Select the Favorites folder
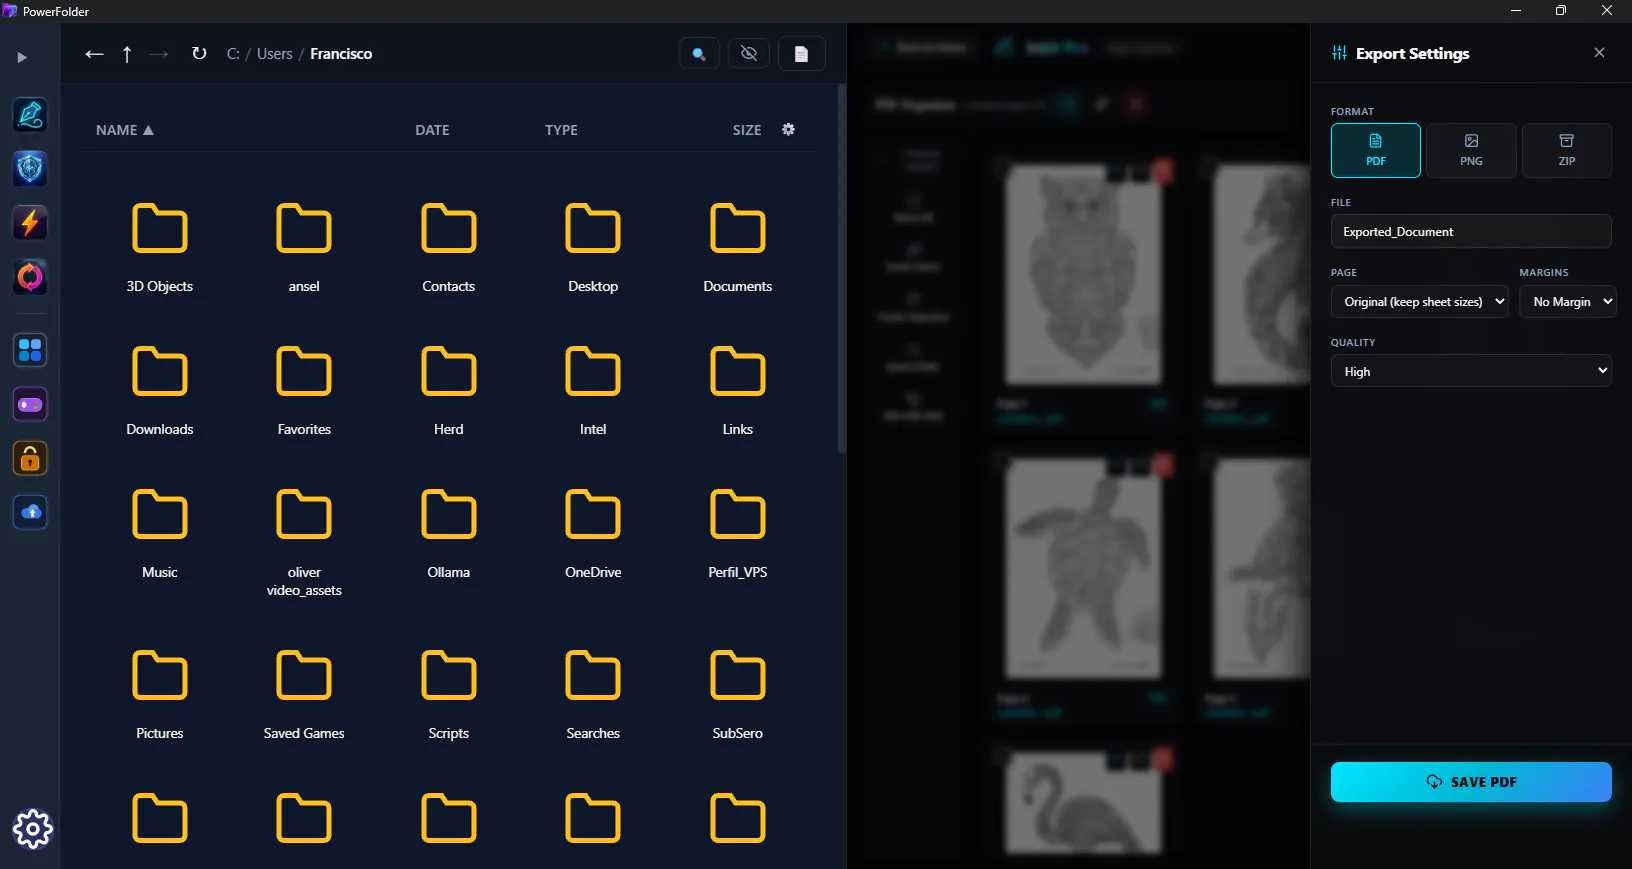 click(304, 391)
